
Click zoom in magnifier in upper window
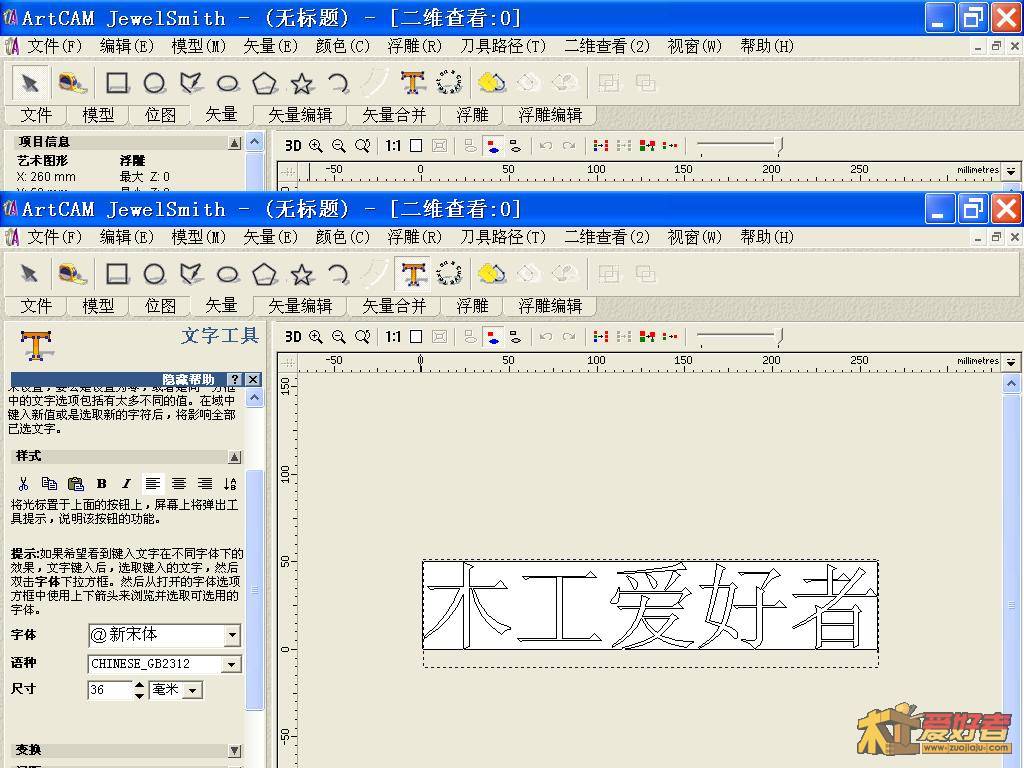tap(316, 146)
